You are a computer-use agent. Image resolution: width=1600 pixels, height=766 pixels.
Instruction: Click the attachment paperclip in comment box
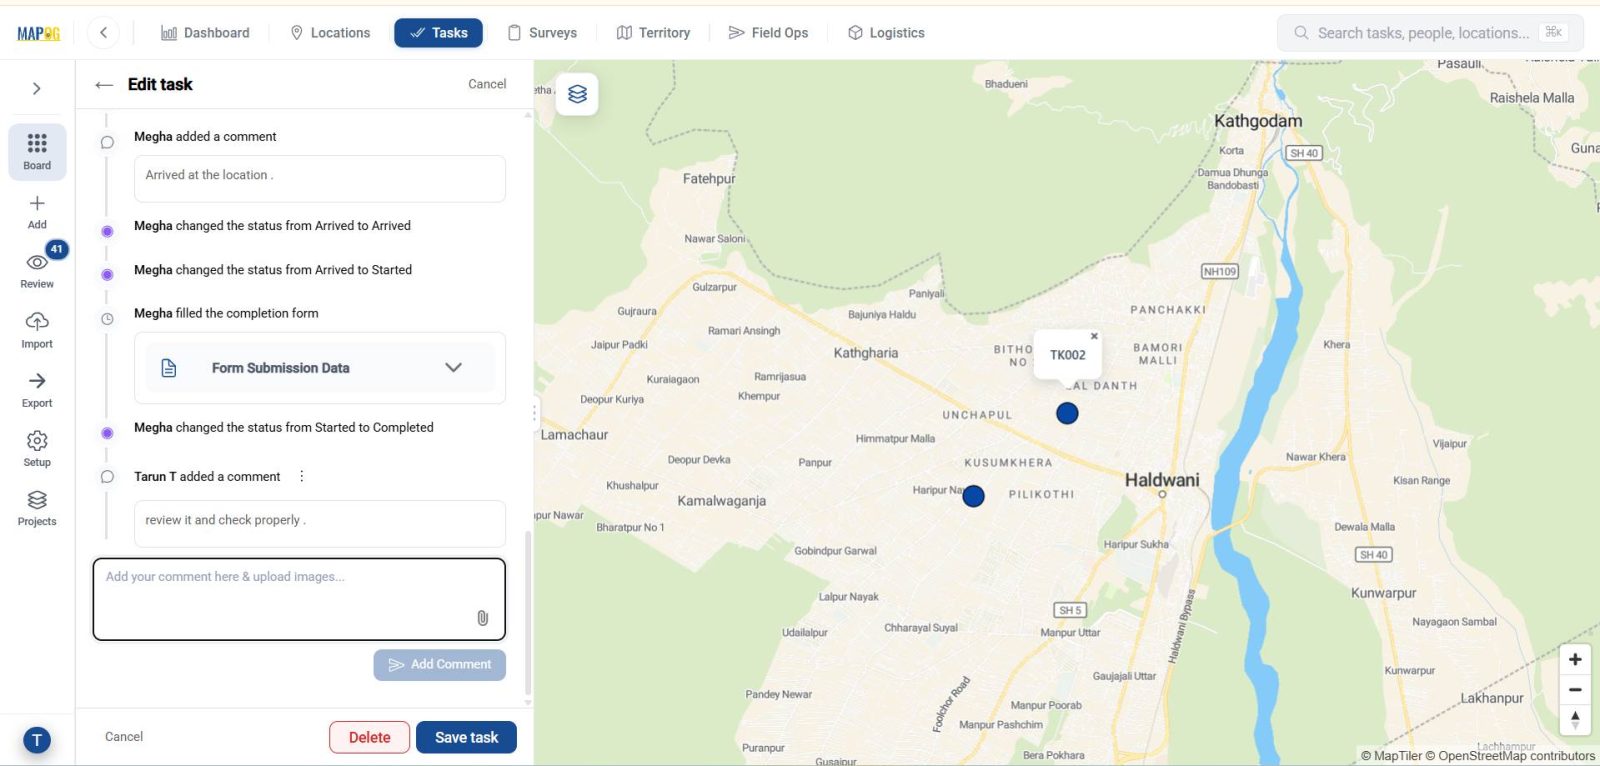(x=483, y=618)
